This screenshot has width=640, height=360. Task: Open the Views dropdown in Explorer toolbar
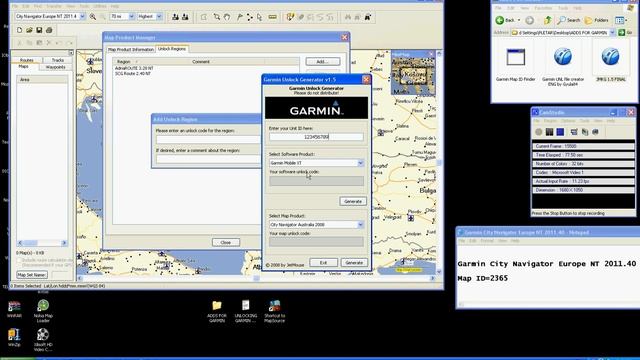pyautogui.click(x=621, y=20)
